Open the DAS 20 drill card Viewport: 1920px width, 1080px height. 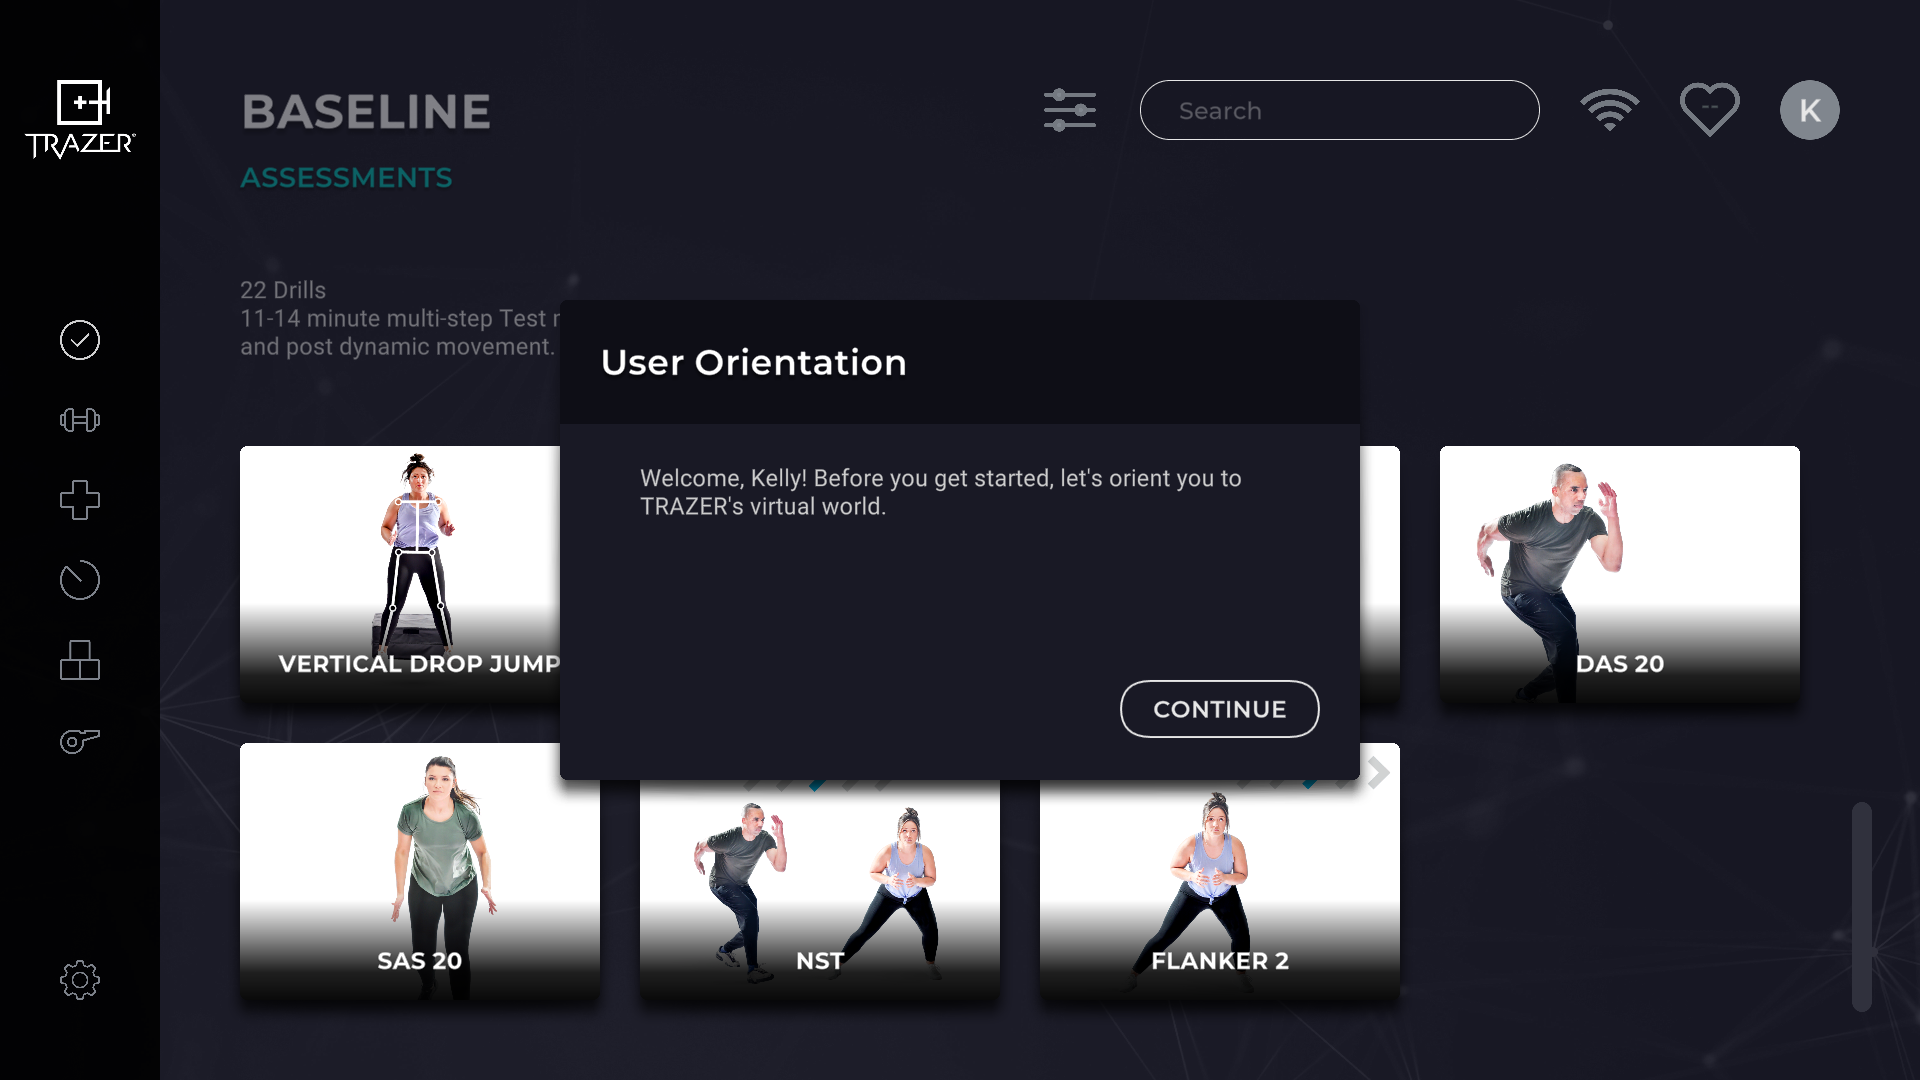pos(1620,575)
